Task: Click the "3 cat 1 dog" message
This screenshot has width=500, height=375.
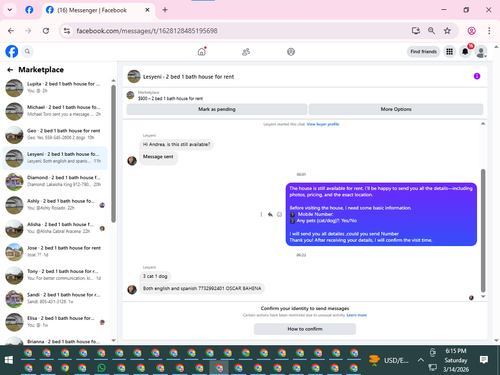Action: point(155,276)
